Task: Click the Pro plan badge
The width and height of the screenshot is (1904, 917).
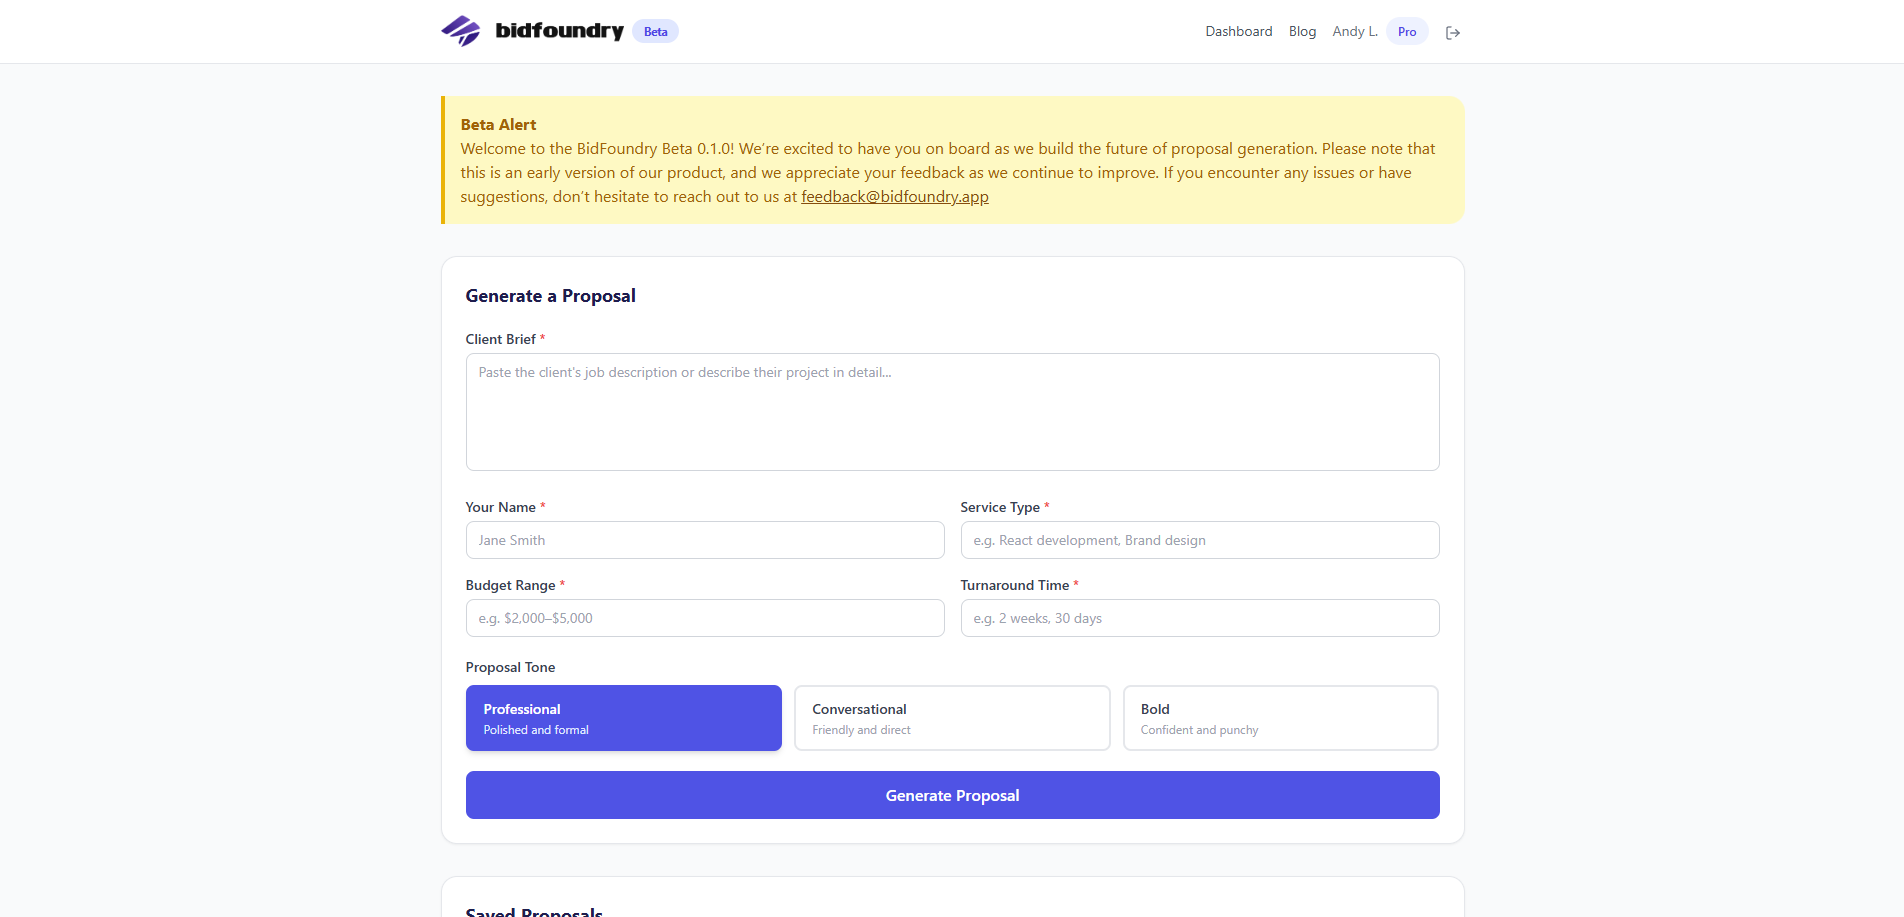Action: tap(1407, 32)
